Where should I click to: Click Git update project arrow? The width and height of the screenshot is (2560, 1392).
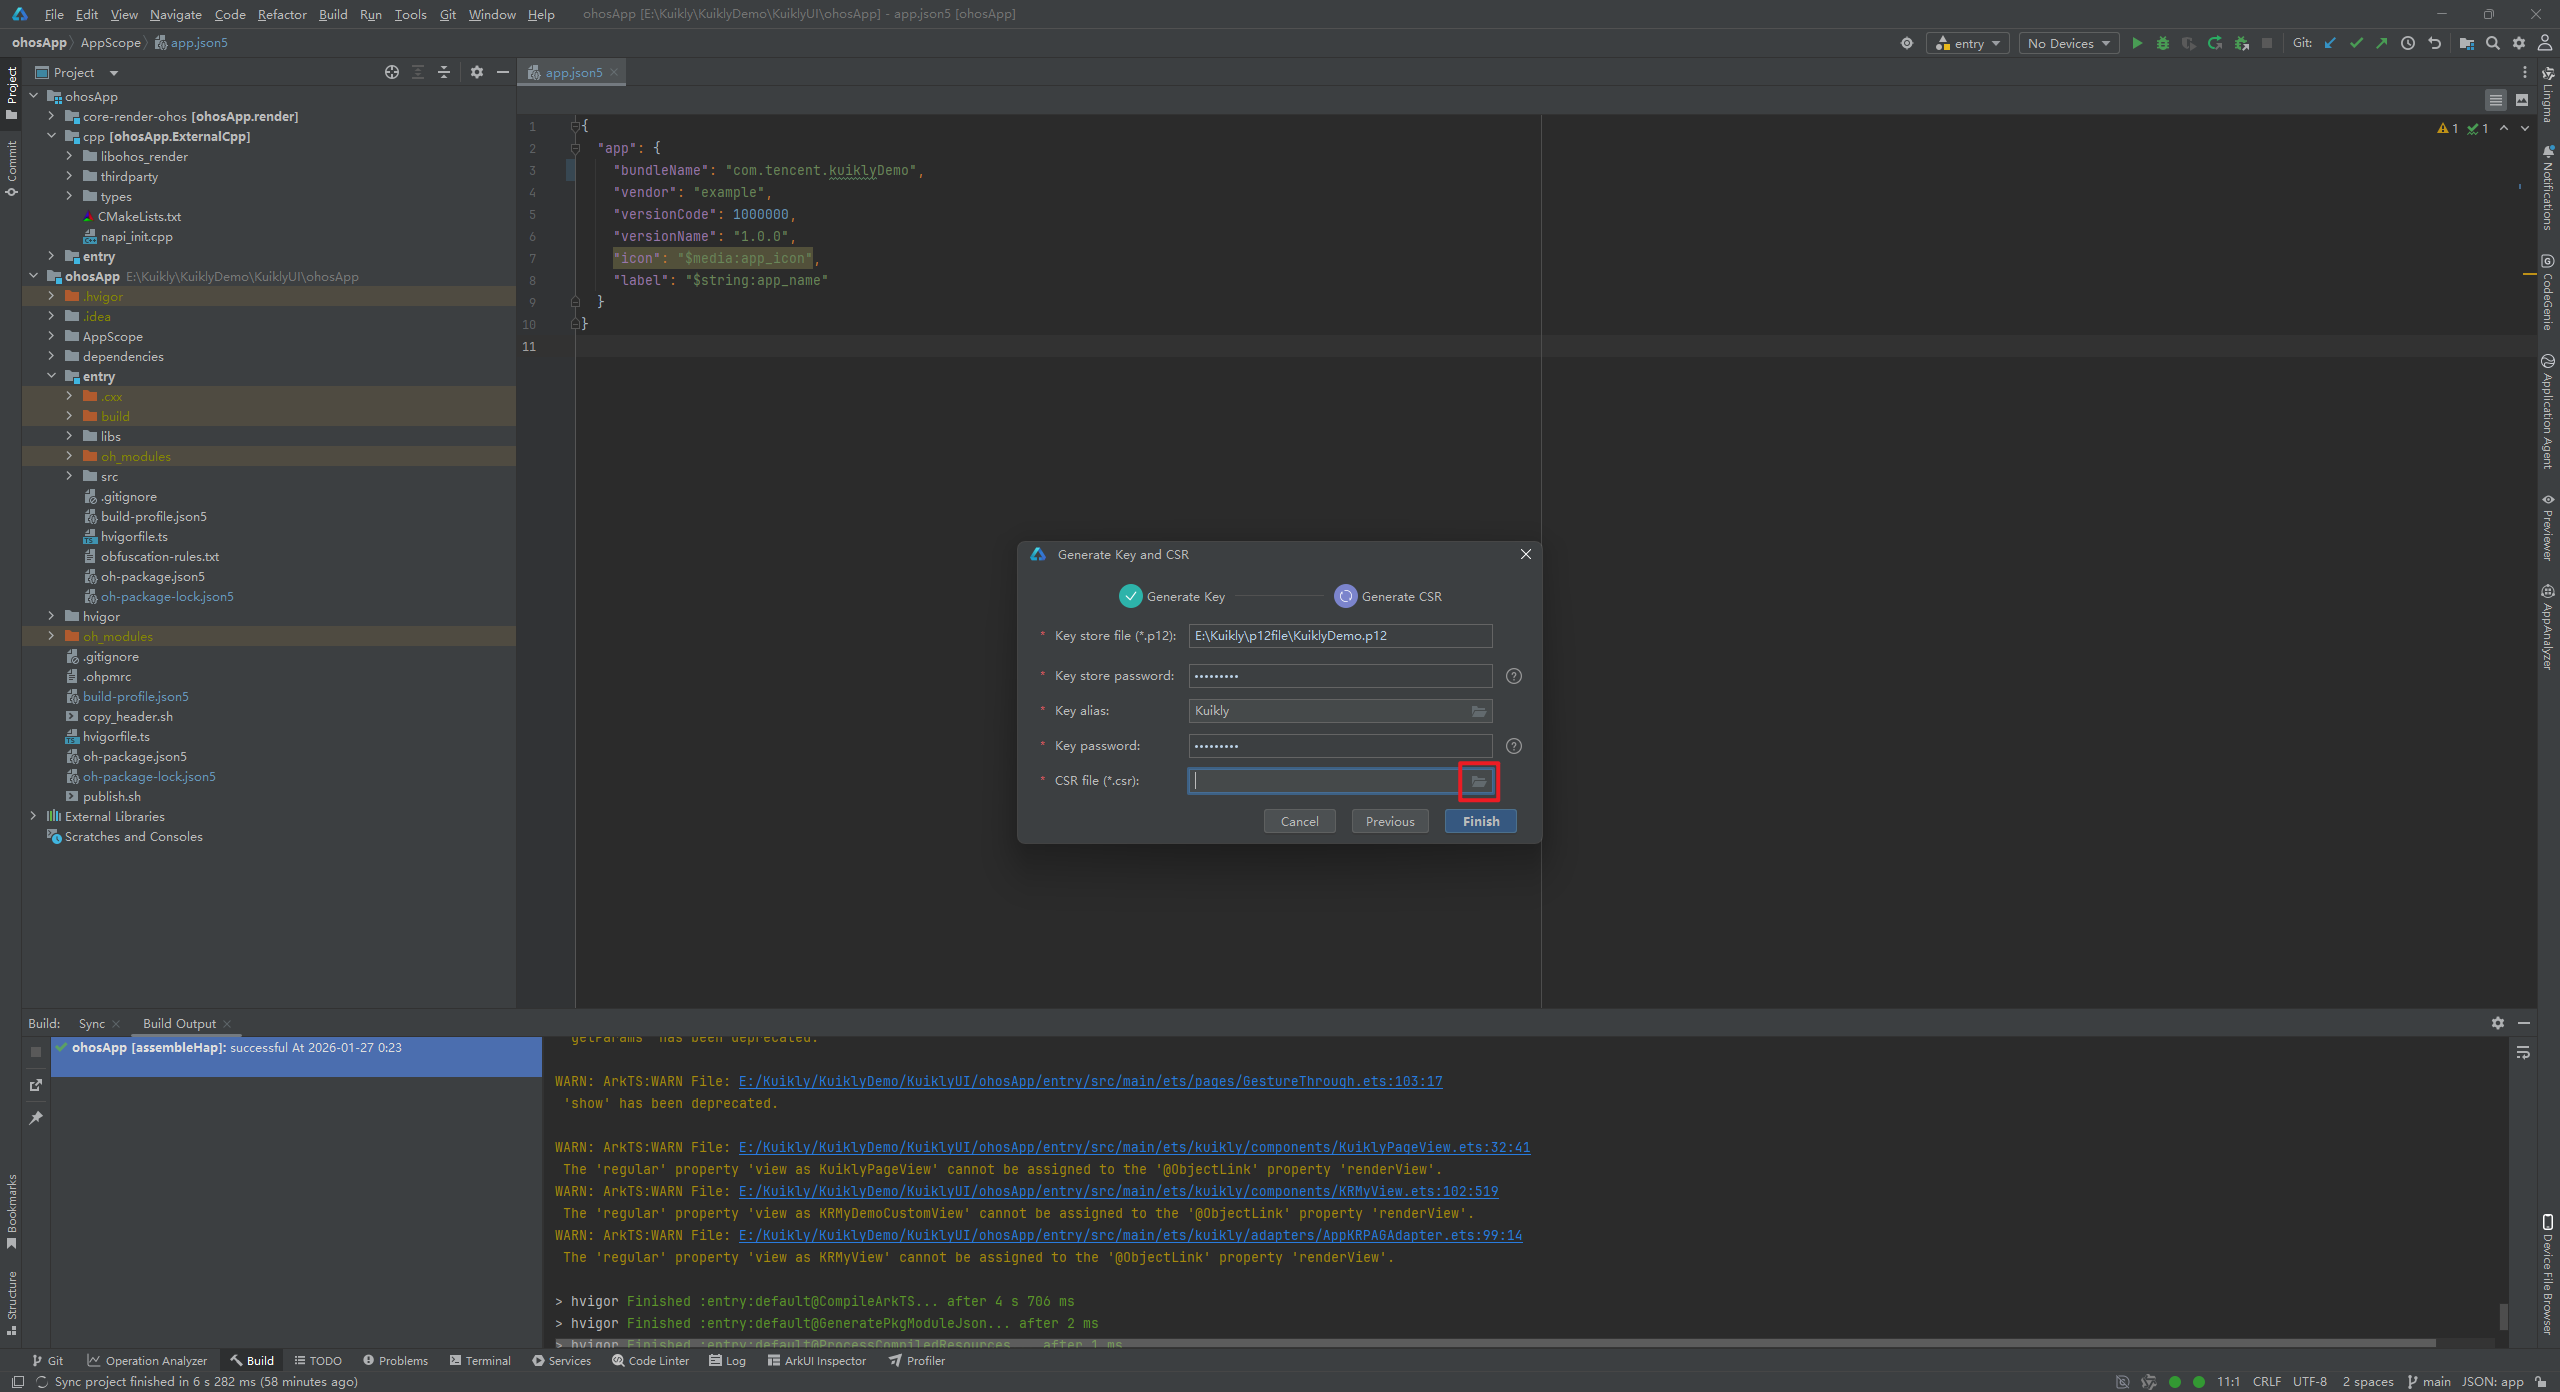click(2330, 43)
